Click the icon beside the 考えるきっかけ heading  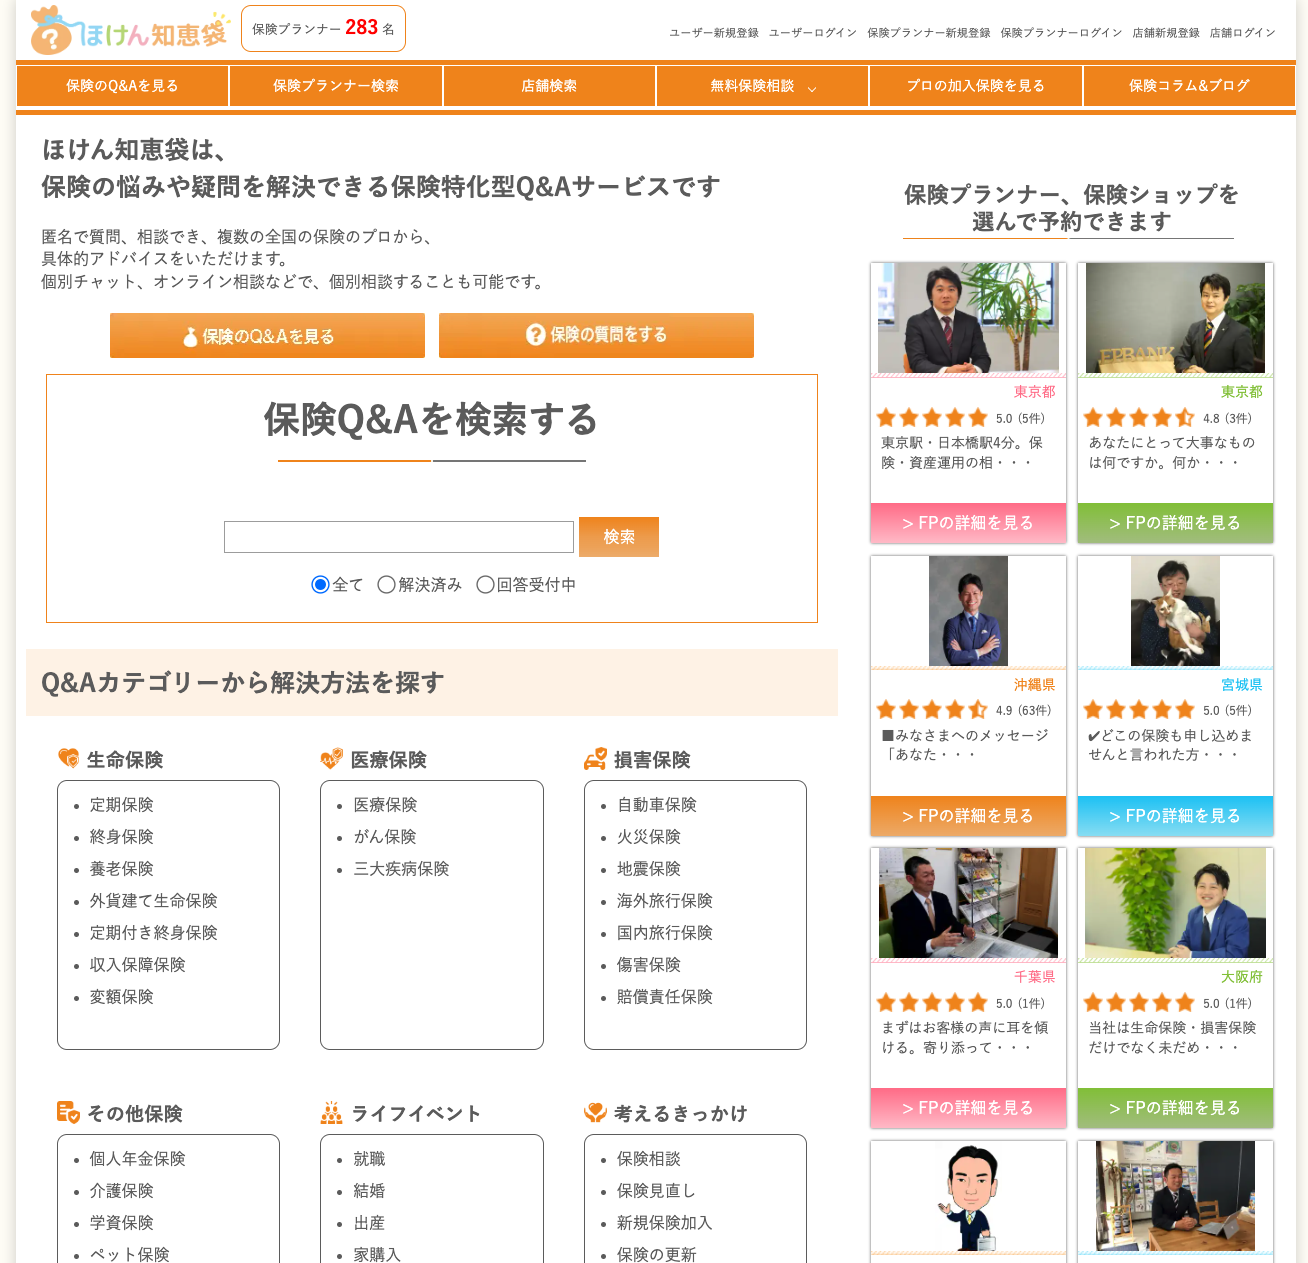pos(595,1112)
